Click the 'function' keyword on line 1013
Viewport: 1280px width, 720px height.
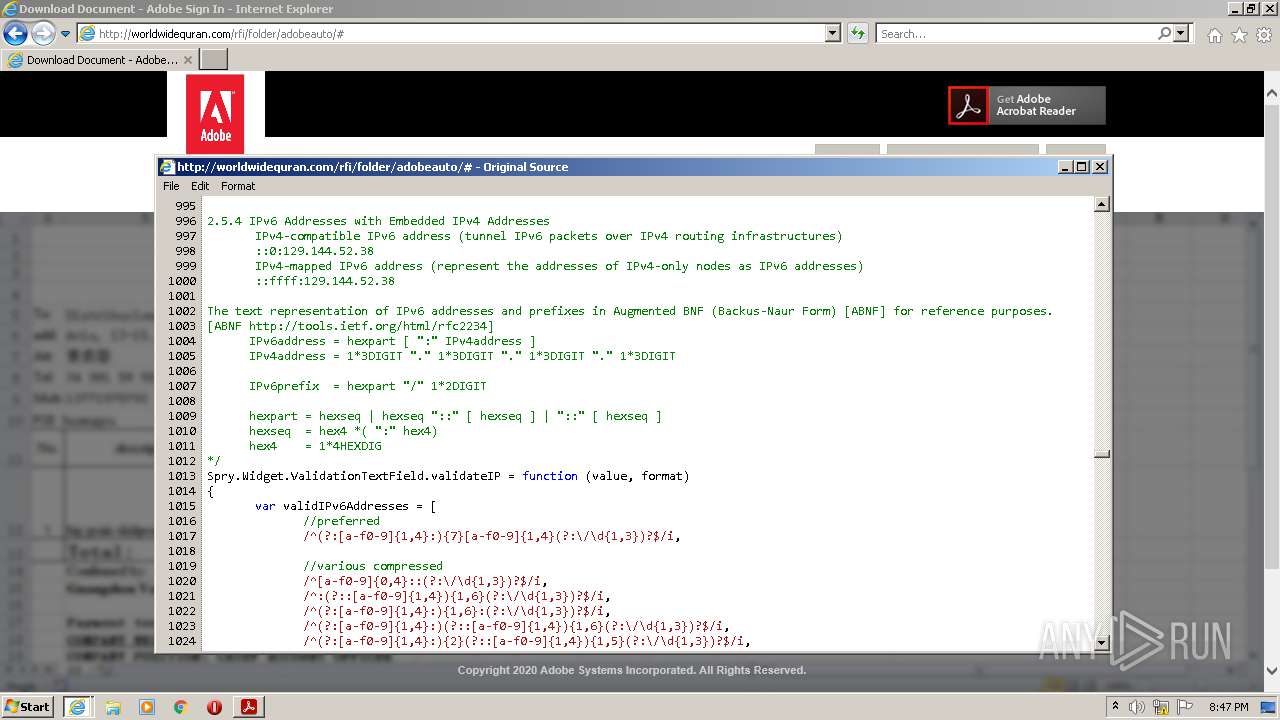coord(550,476)
